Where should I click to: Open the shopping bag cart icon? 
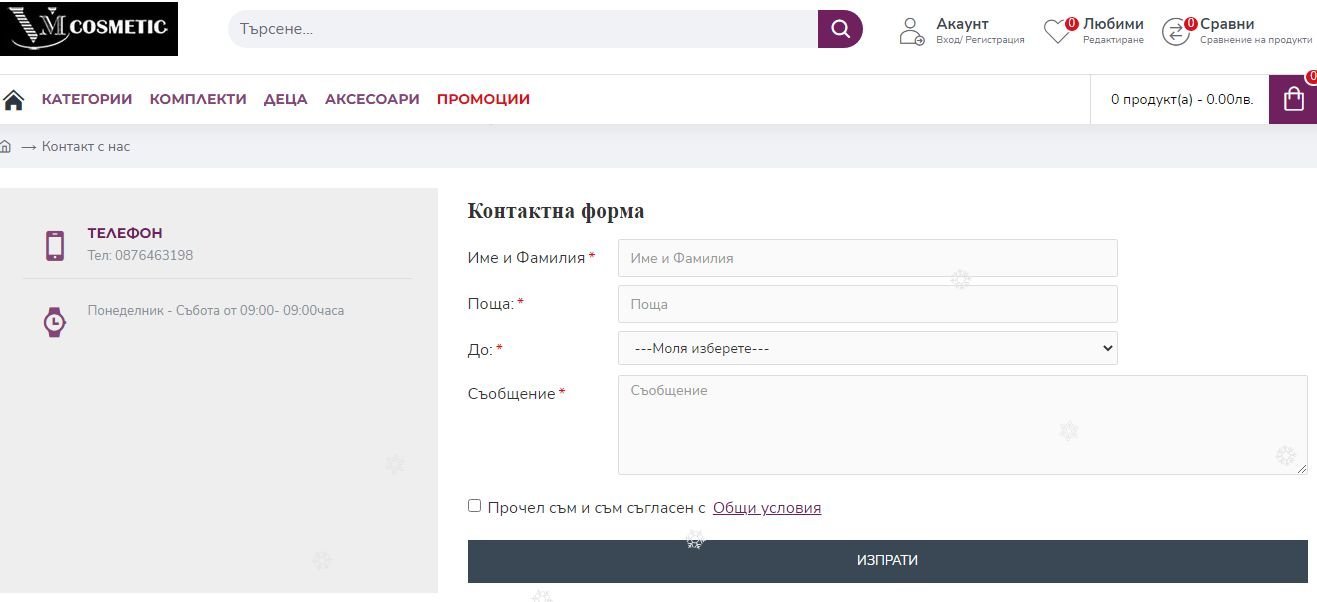point(1293,99)
